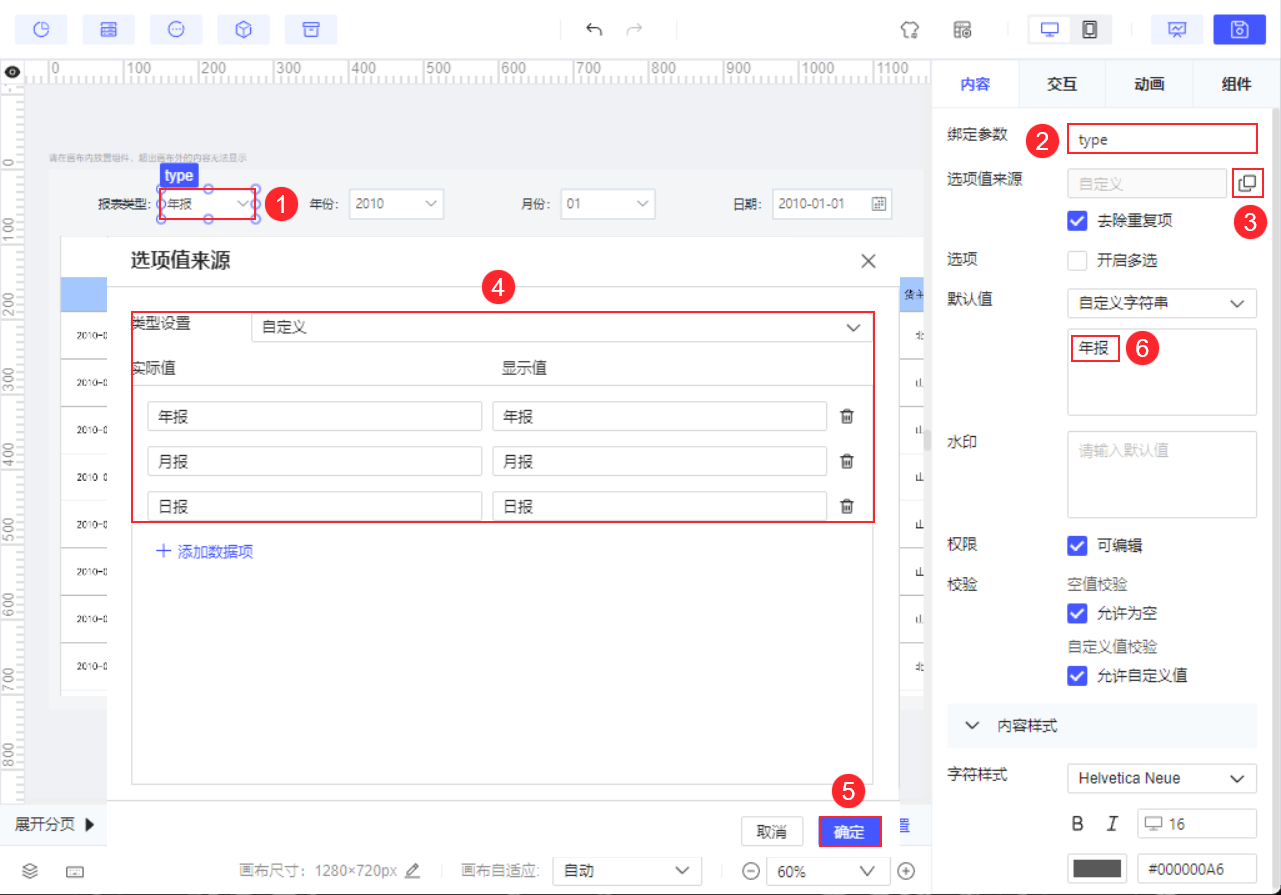Click the 月报 display value field
The width and height of the screenshot is (1281, 895).
coord(659,462)
